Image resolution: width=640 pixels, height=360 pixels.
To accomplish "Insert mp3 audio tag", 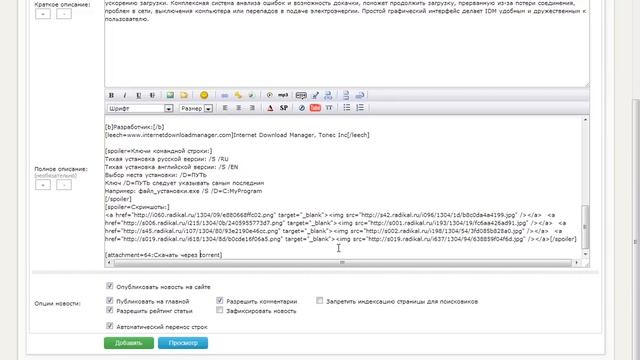I will [283, 95].
